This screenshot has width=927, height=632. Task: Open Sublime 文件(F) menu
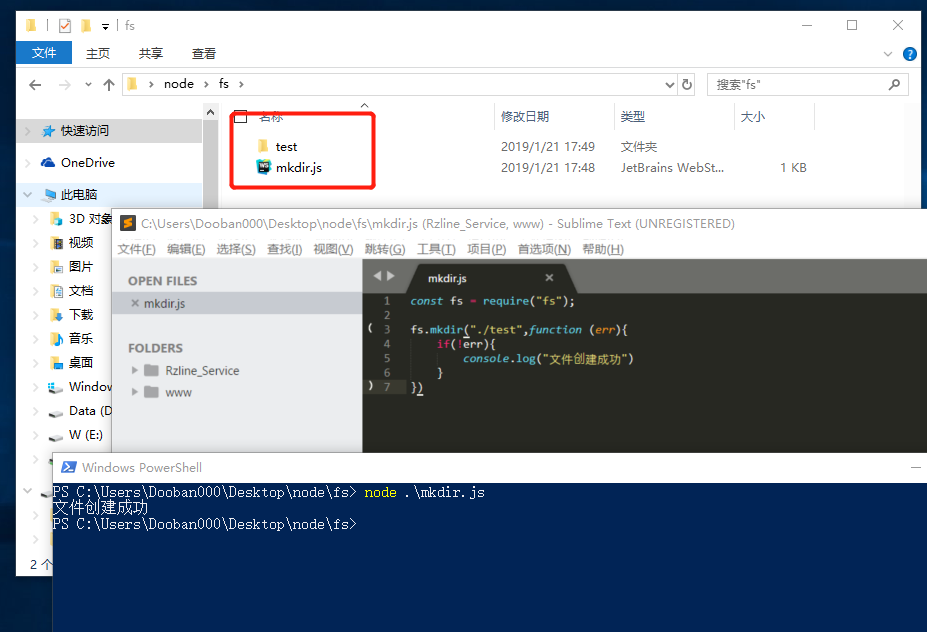[x=137, y=249]
